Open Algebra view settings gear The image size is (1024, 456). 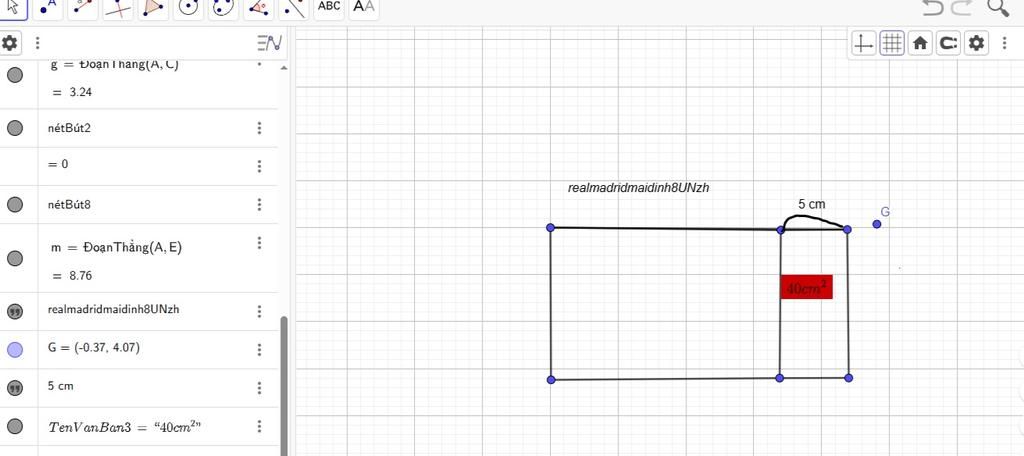(9, 43)
